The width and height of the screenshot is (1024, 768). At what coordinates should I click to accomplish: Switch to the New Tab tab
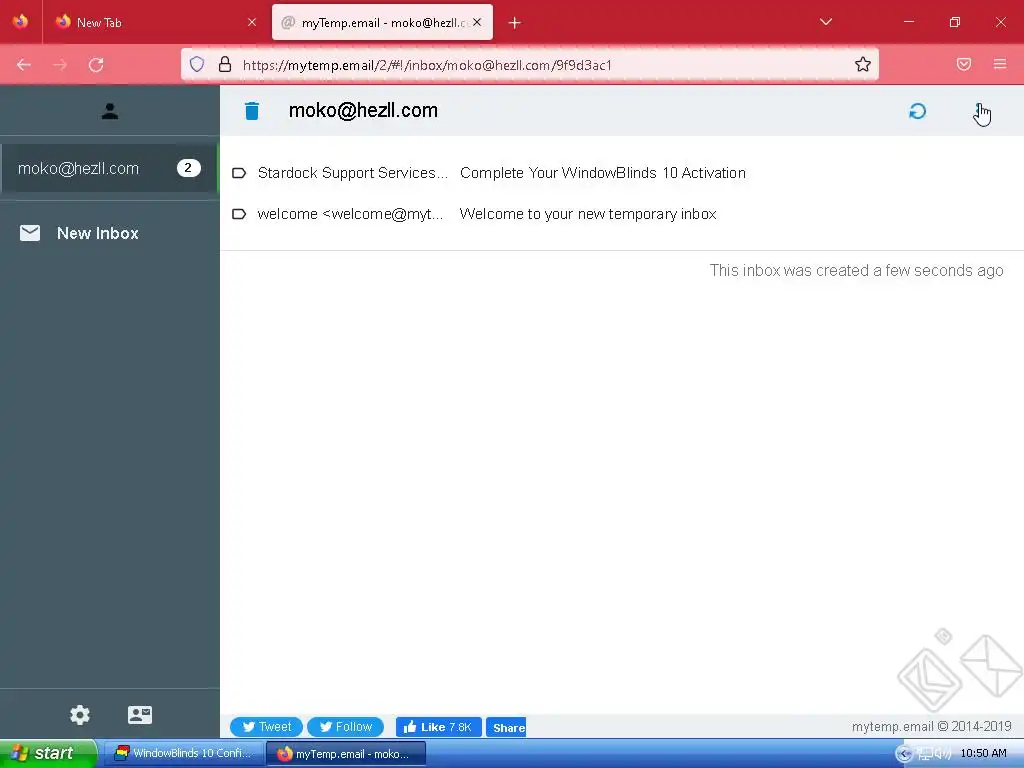[x=155, y=22]
